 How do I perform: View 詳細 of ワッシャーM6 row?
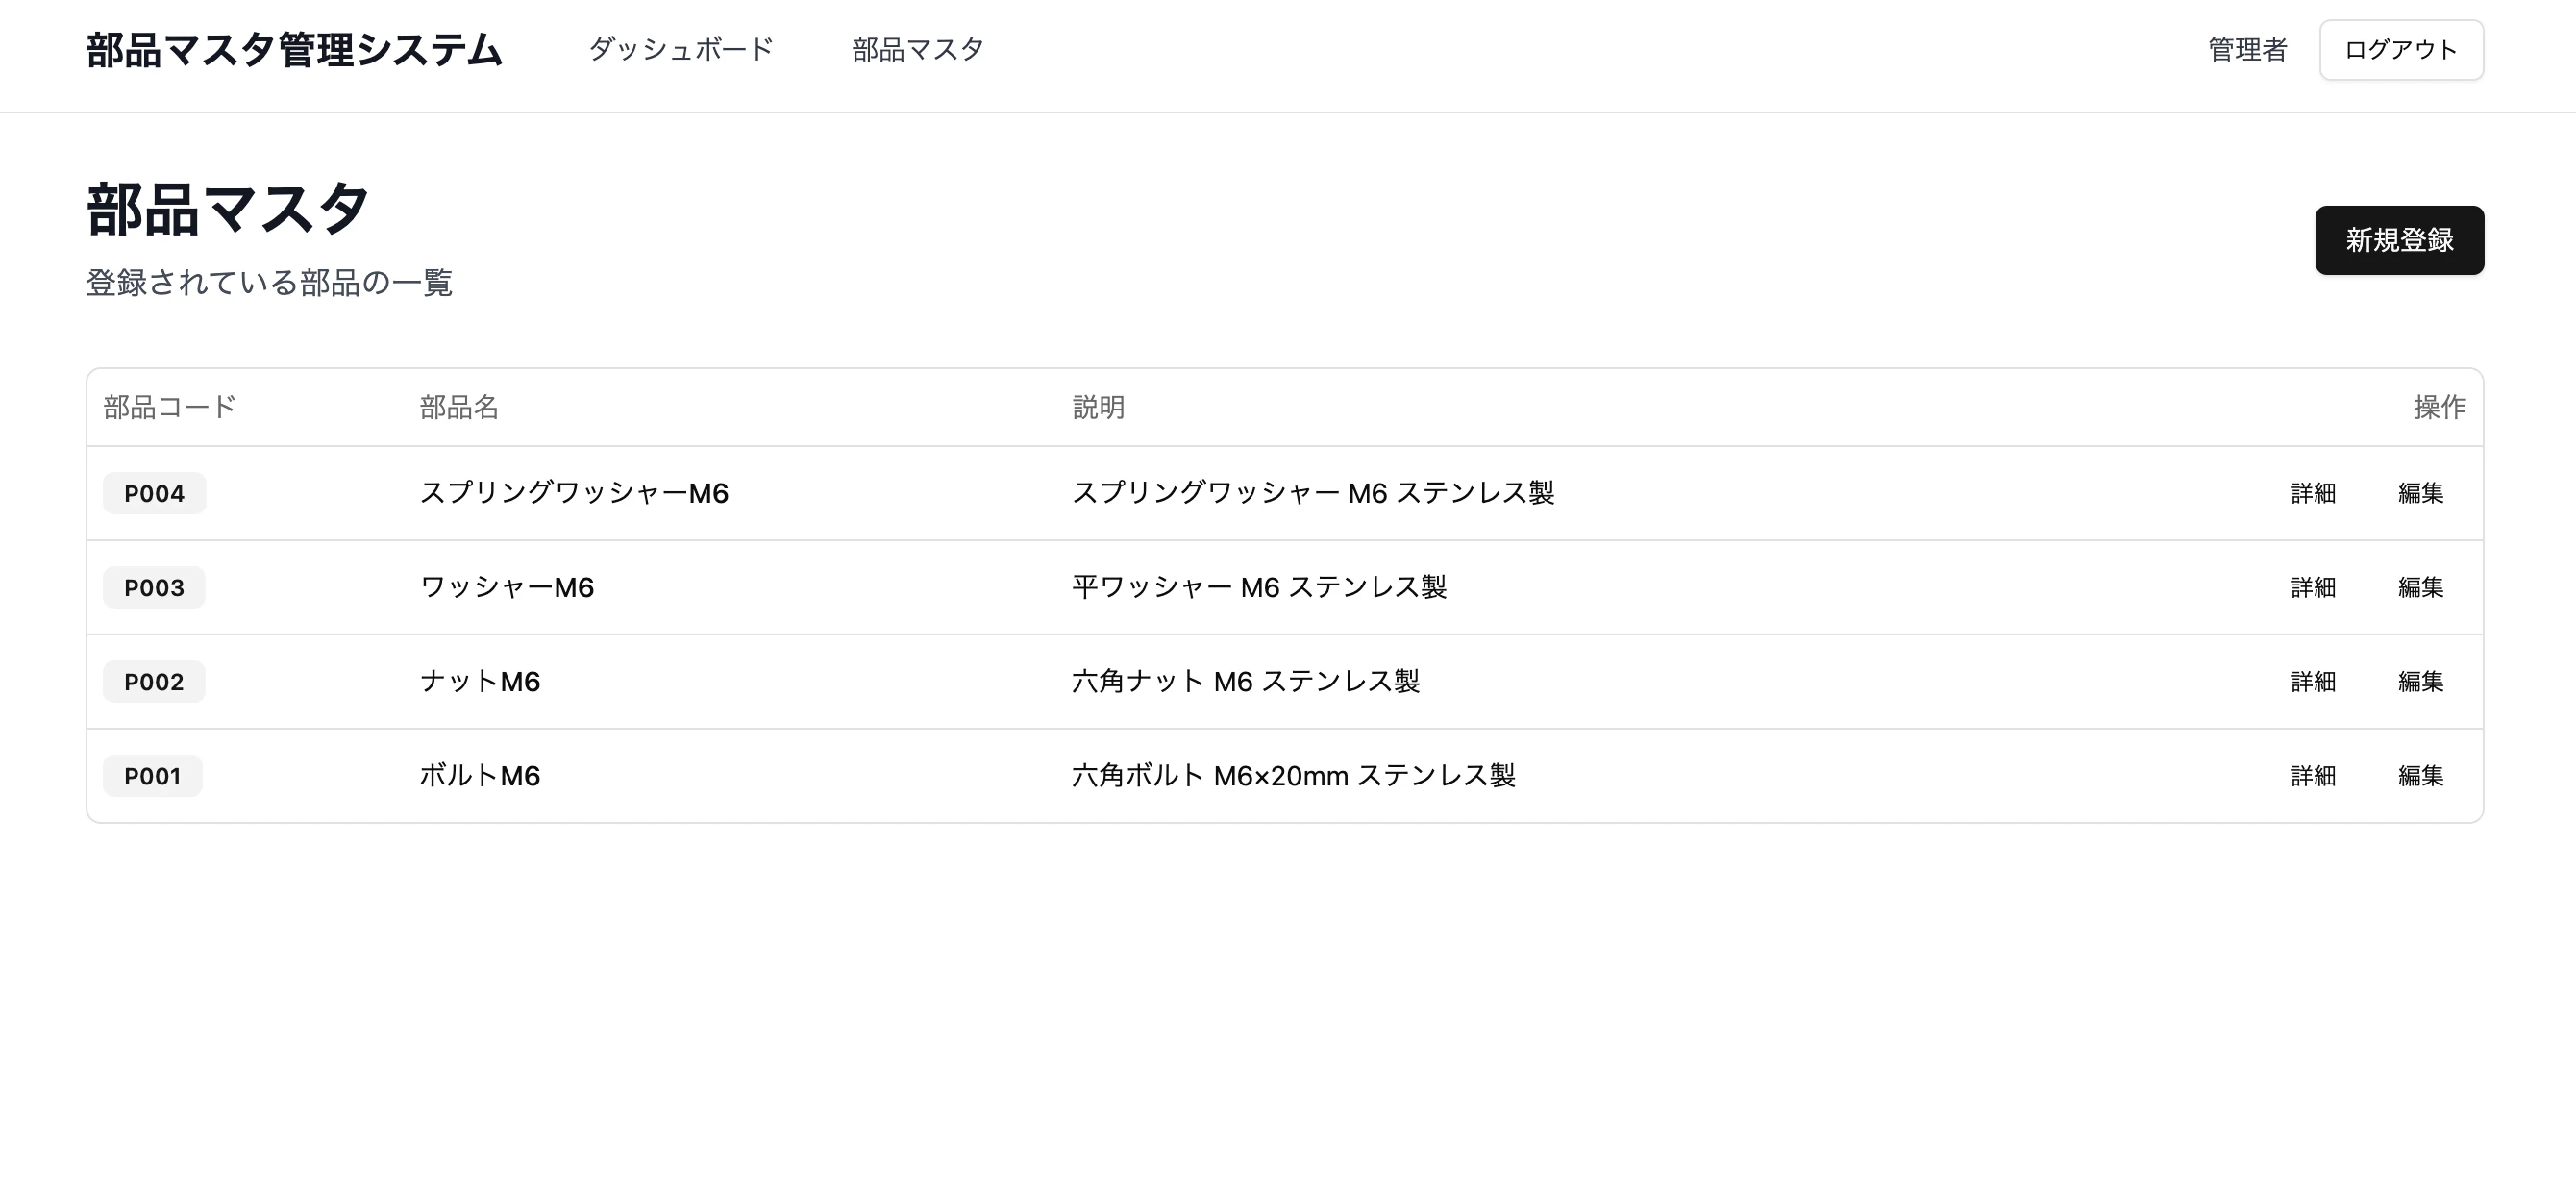2312,587
